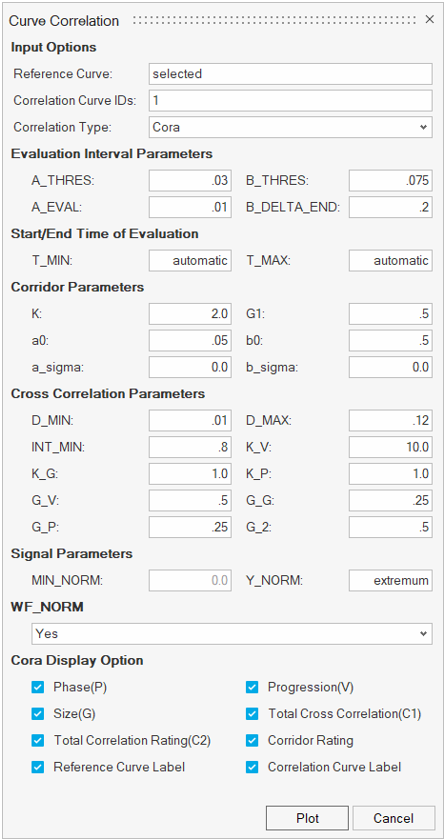Edit the A_THRES value field
The width and height of the screenshot is (444, 840).
[x=190, y=181]
